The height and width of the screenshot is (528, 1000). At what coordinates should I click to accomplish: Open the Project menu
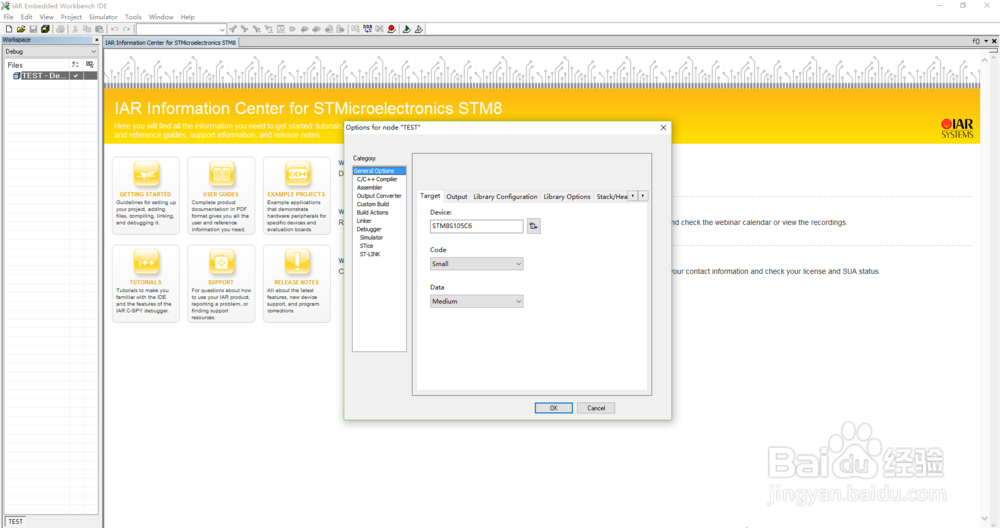(x=71, y=17)
